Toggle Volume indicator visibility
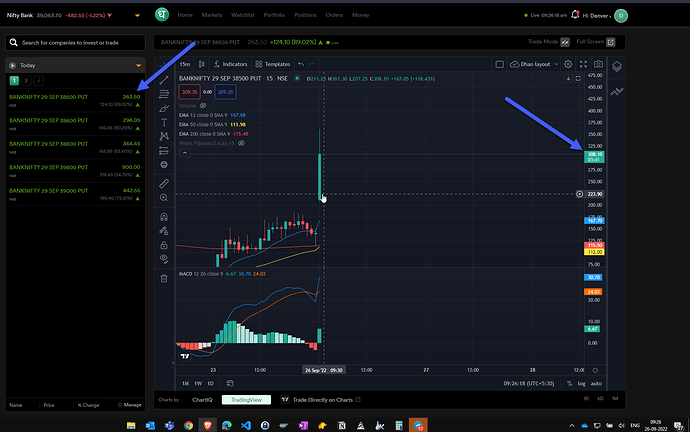This screenshot has height=432, width=690. pyautogui.click(x=203, y=106)
